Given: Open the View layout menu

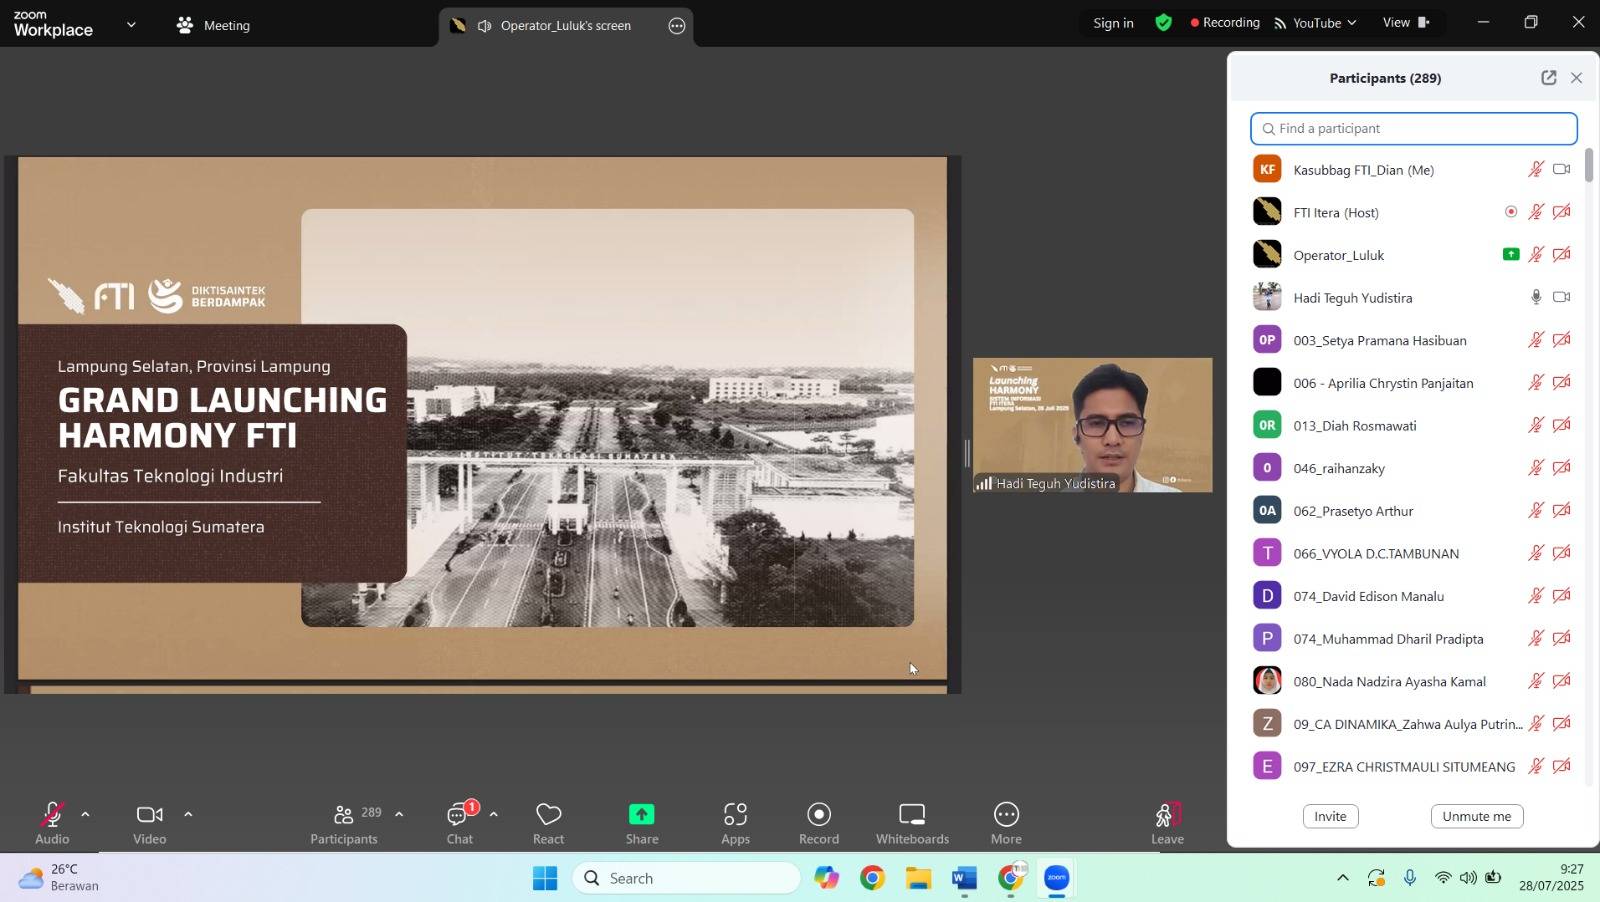Looking at the screenshot, I should coord(1405,23).
